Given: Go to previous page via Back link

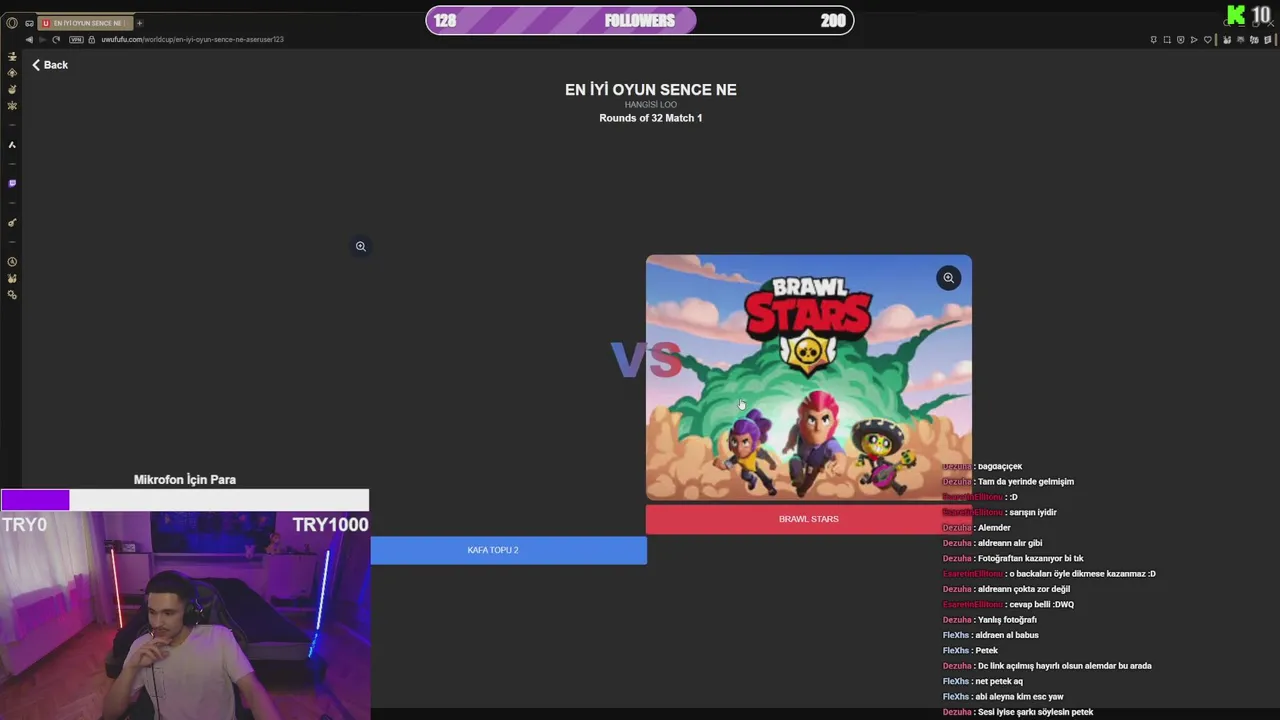Looking at the screenshot, I should click(50, 65).
